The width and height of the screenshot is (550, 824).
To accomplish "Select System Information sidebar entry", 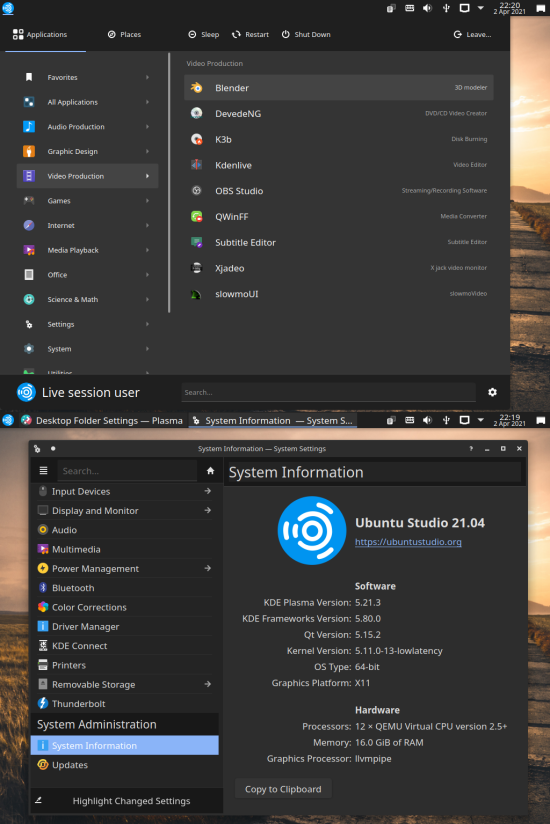I will [125, 746].
